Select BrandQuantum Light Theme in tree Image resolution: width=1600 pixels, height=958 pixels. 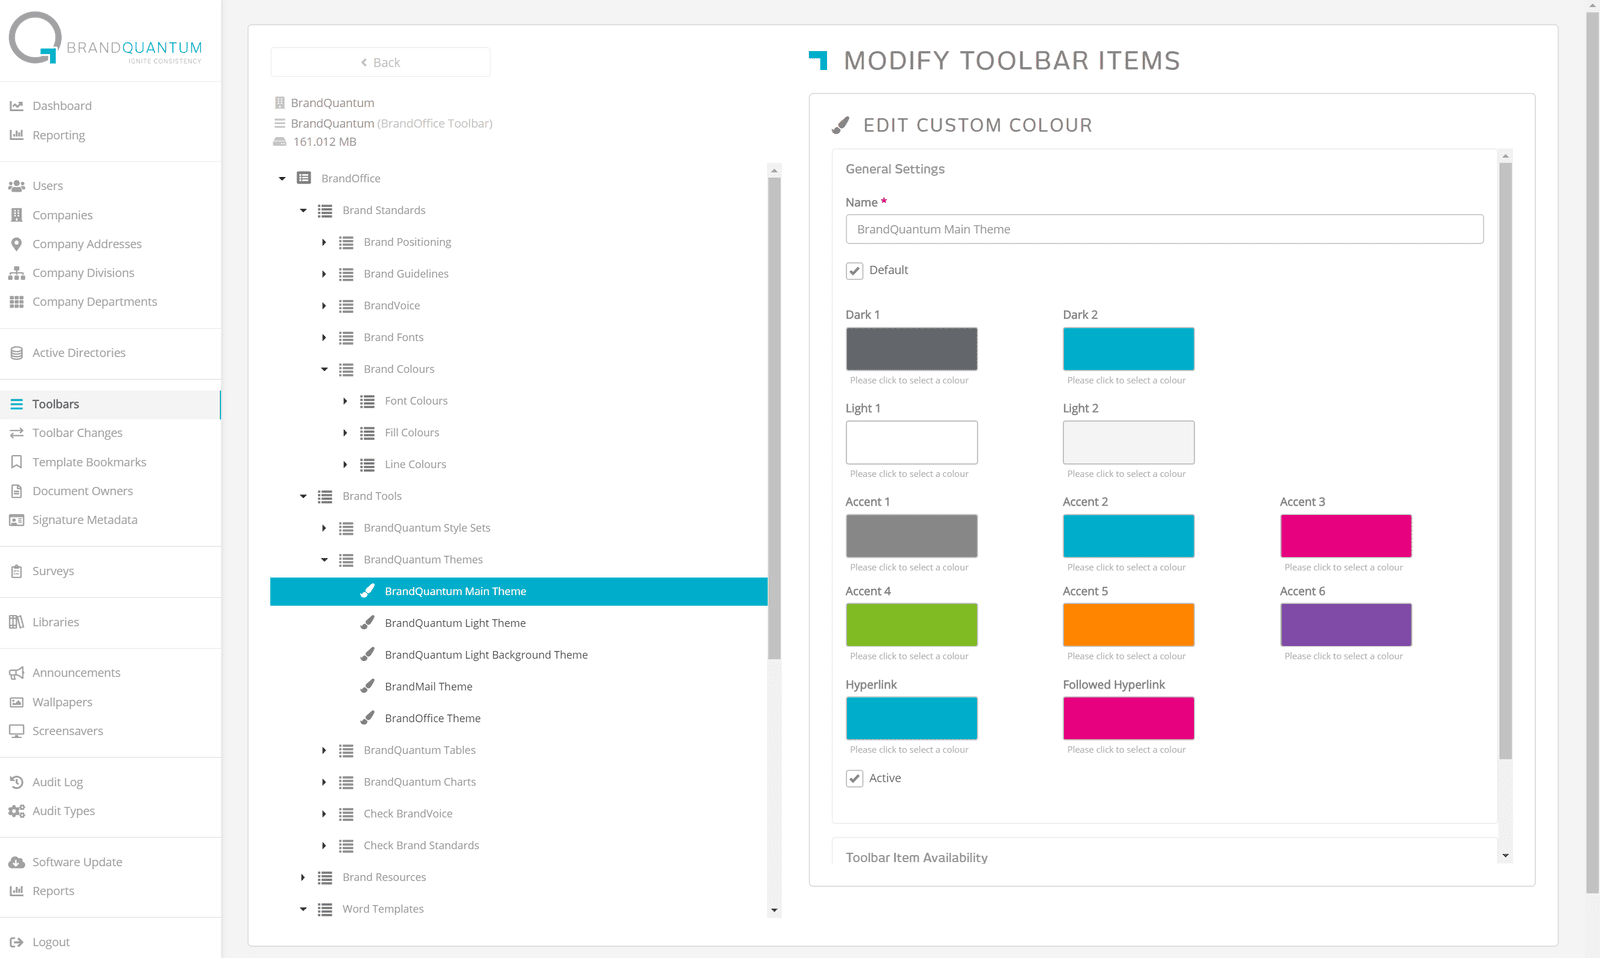pyautogui.click(x=455, y=623)
